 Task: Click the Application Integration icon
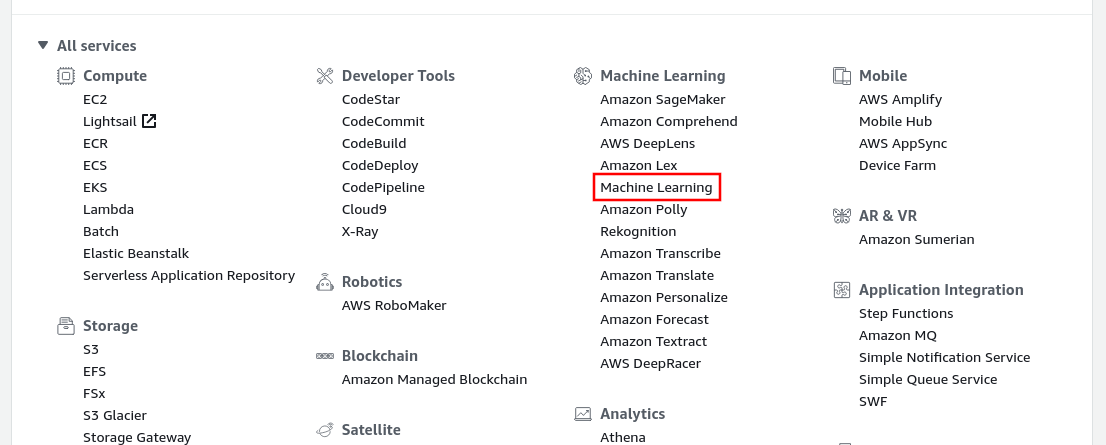pos(842,290)
